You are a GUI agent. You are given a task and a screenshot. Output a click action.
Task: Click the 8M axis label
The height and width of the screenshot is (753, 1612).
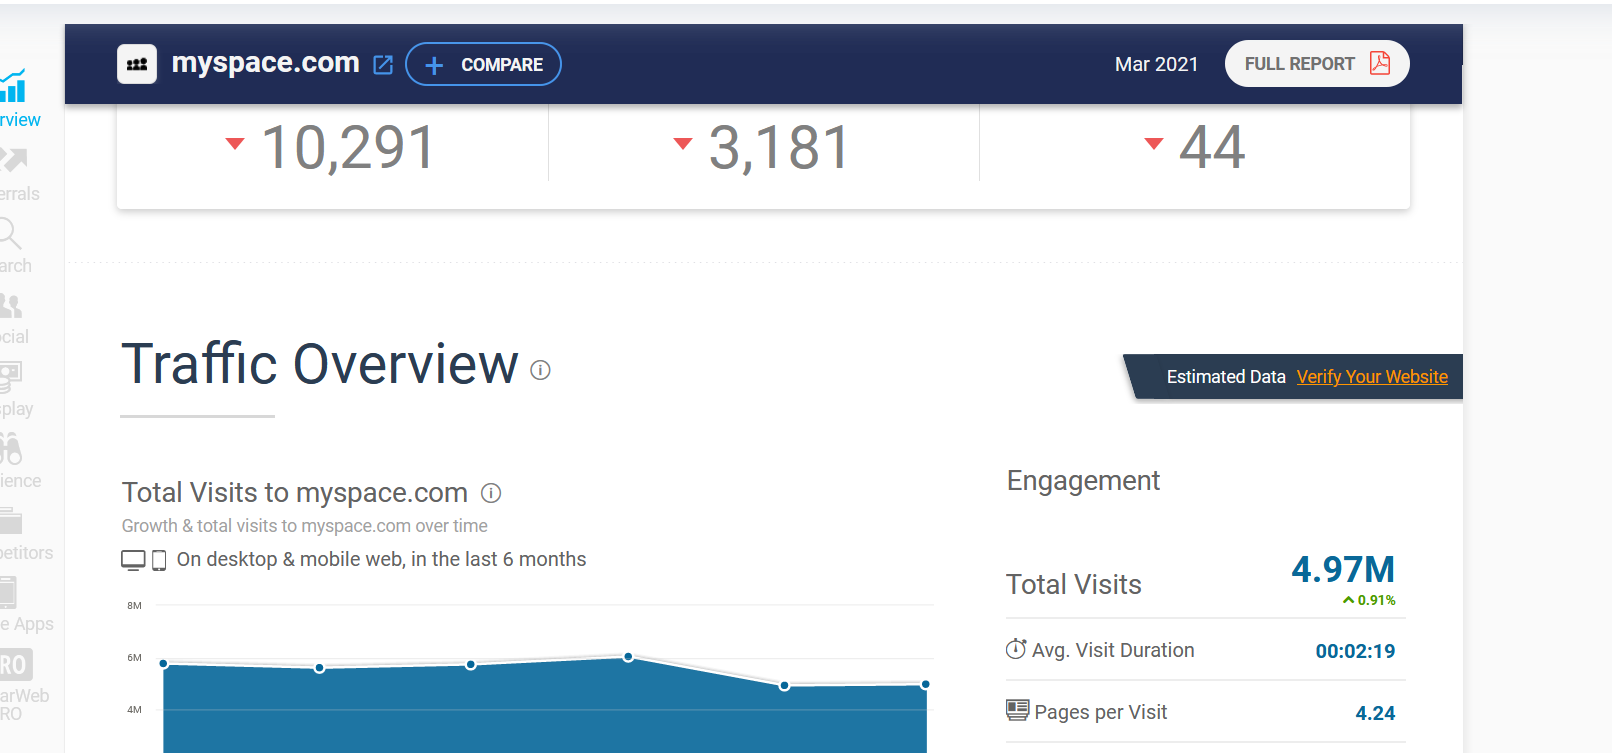coord(134,606)
